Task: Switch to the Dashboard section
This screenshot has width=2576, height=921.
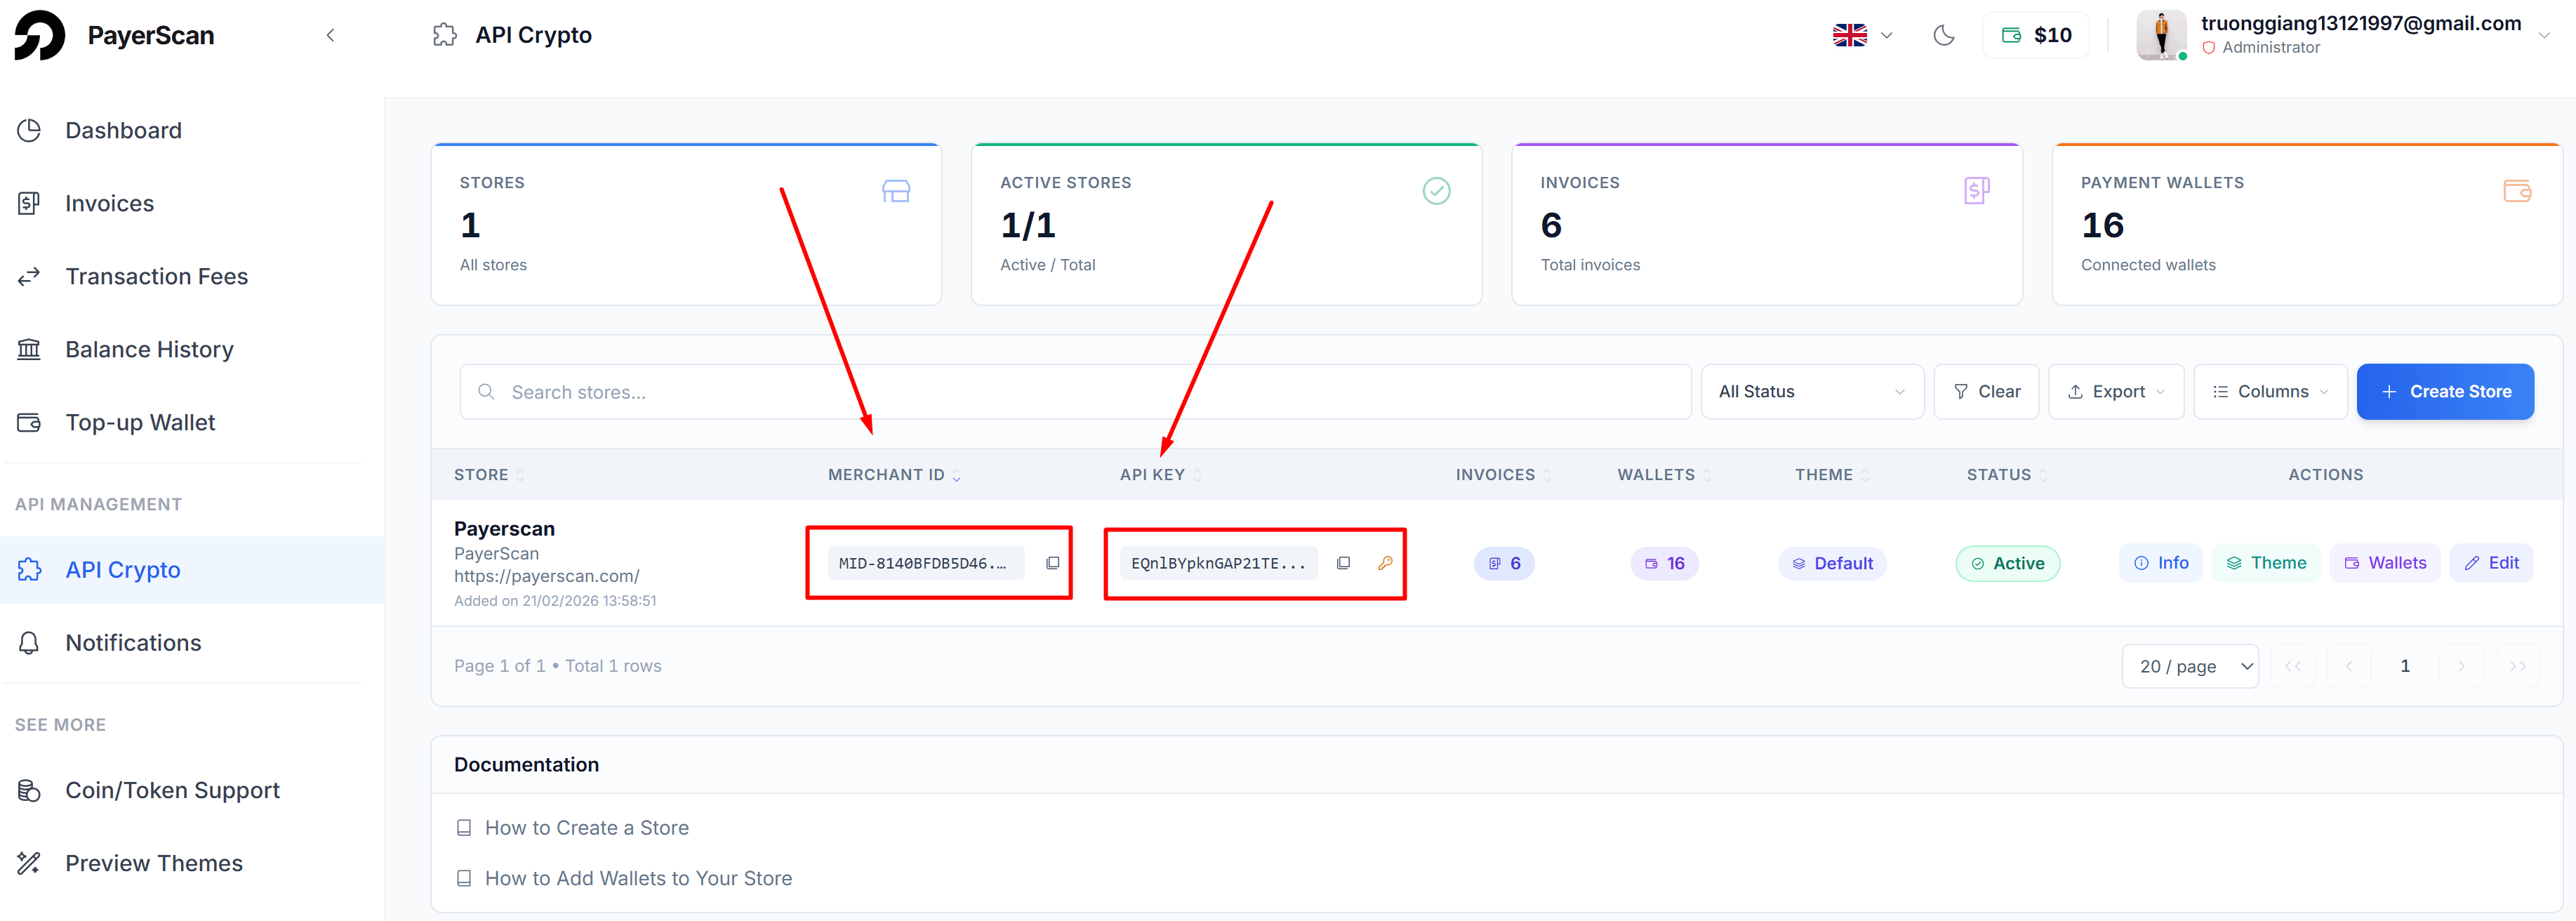Action: tap(123, 130)
